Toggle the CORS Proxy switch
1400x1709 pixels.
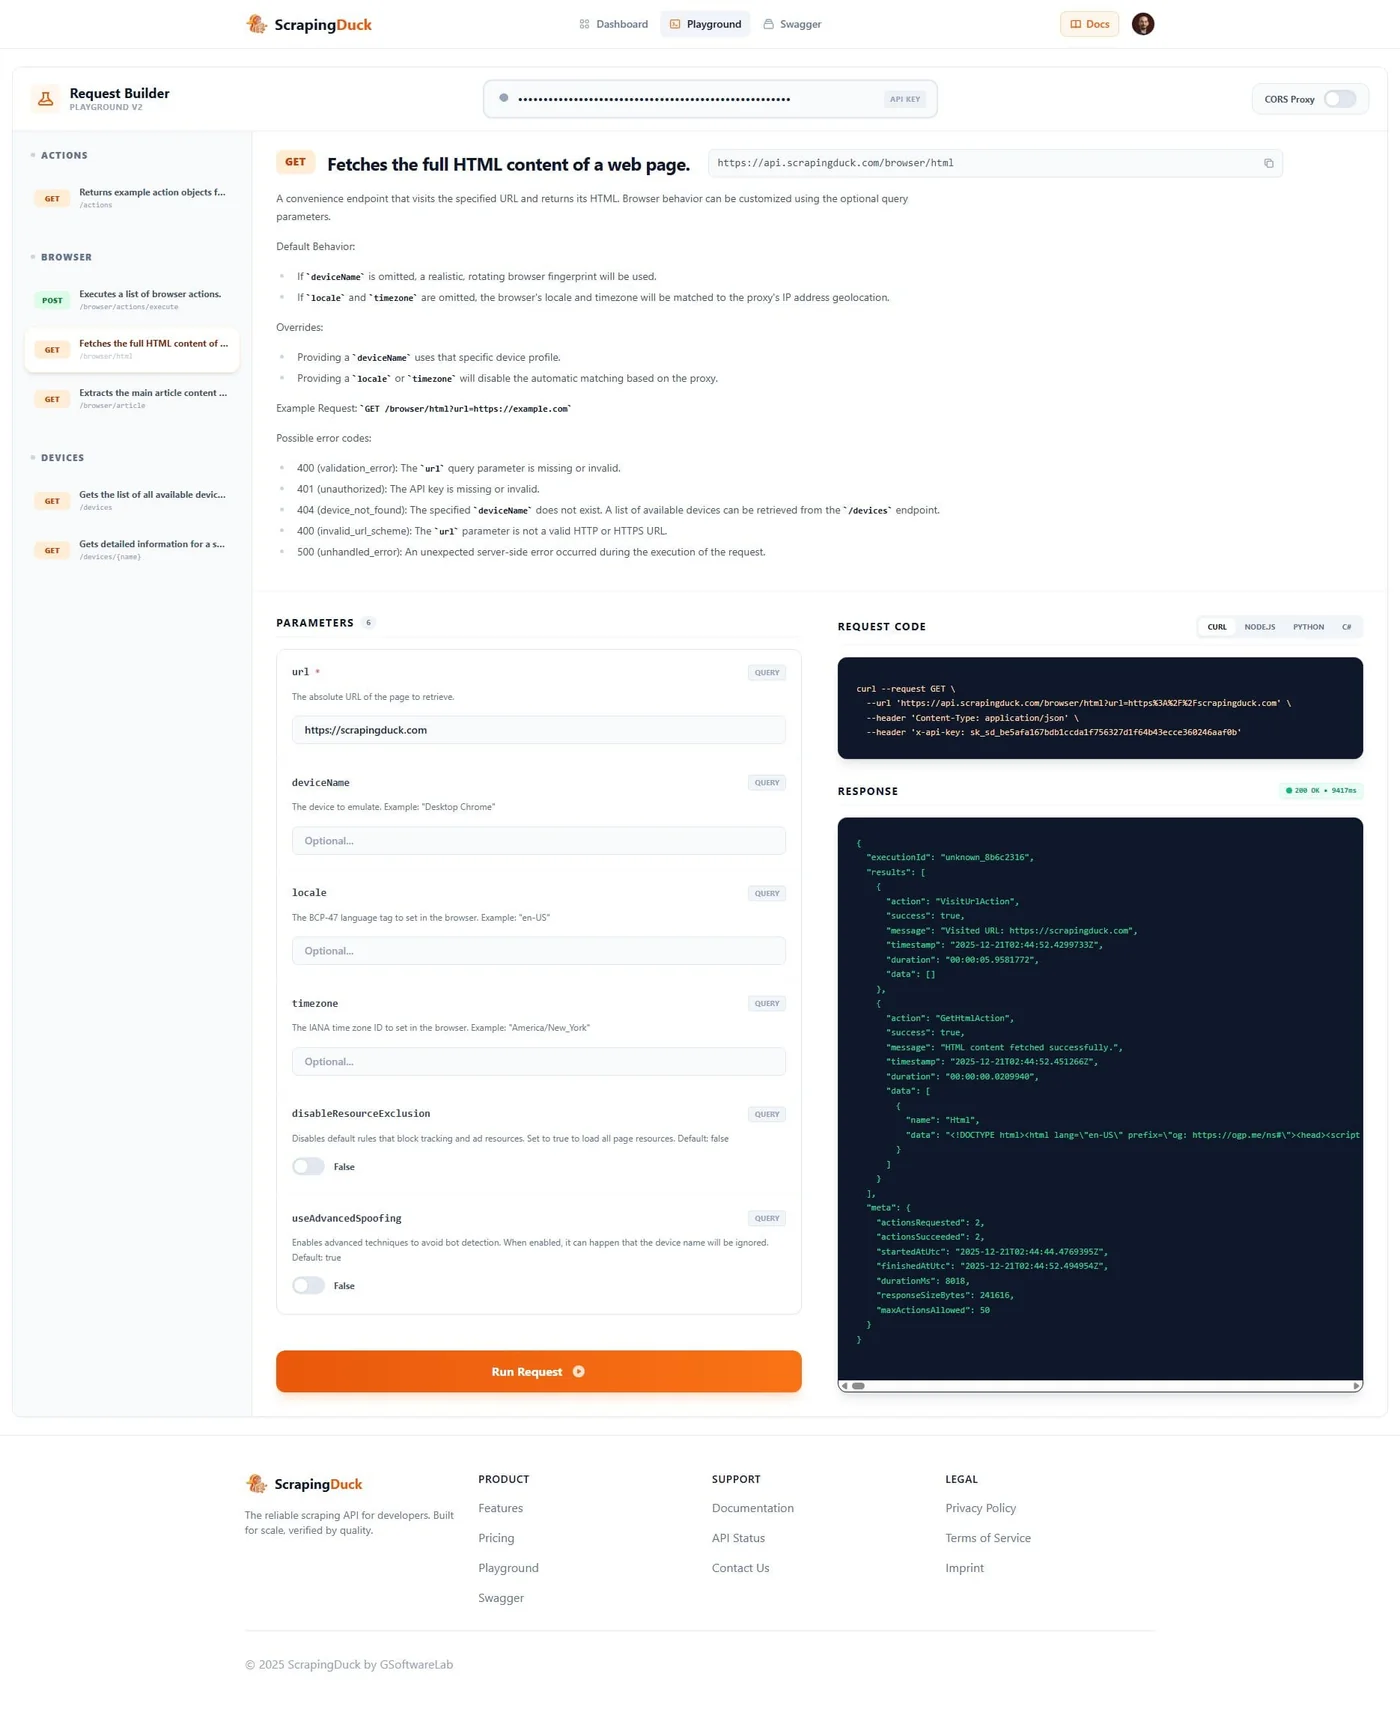[x=1339, y=99]
